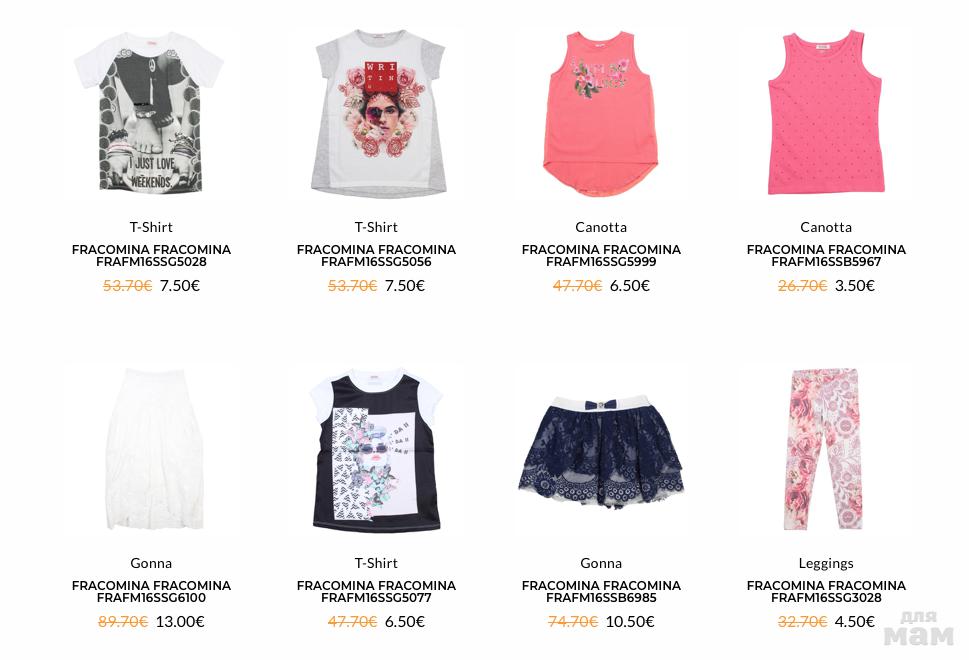Open product link FRAFM16SSG3028
Screen dimensions: 969x660
click(826, 591)
